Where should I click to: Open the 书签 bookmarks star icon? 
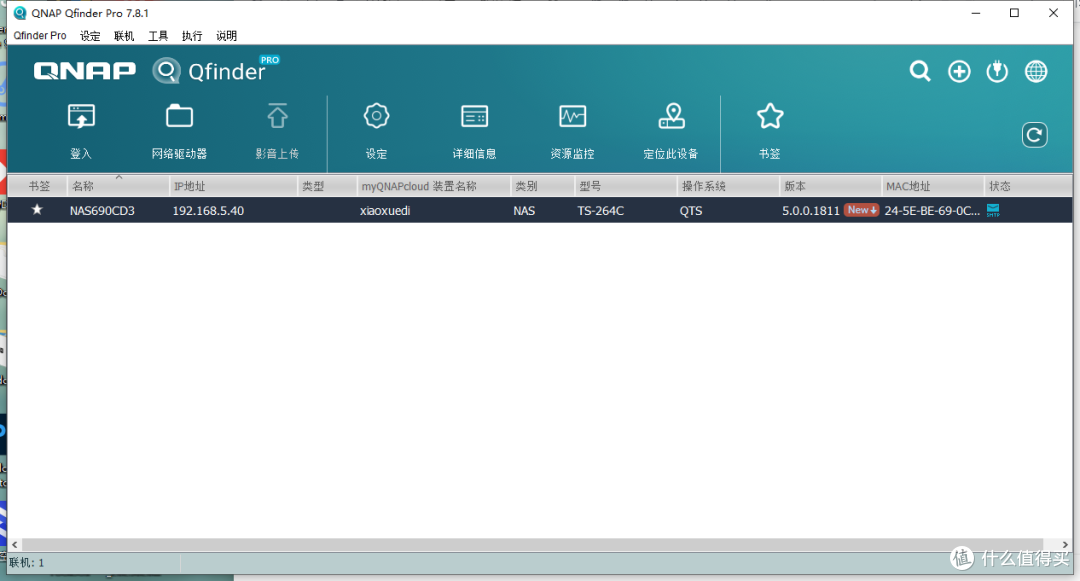[770, 116]
